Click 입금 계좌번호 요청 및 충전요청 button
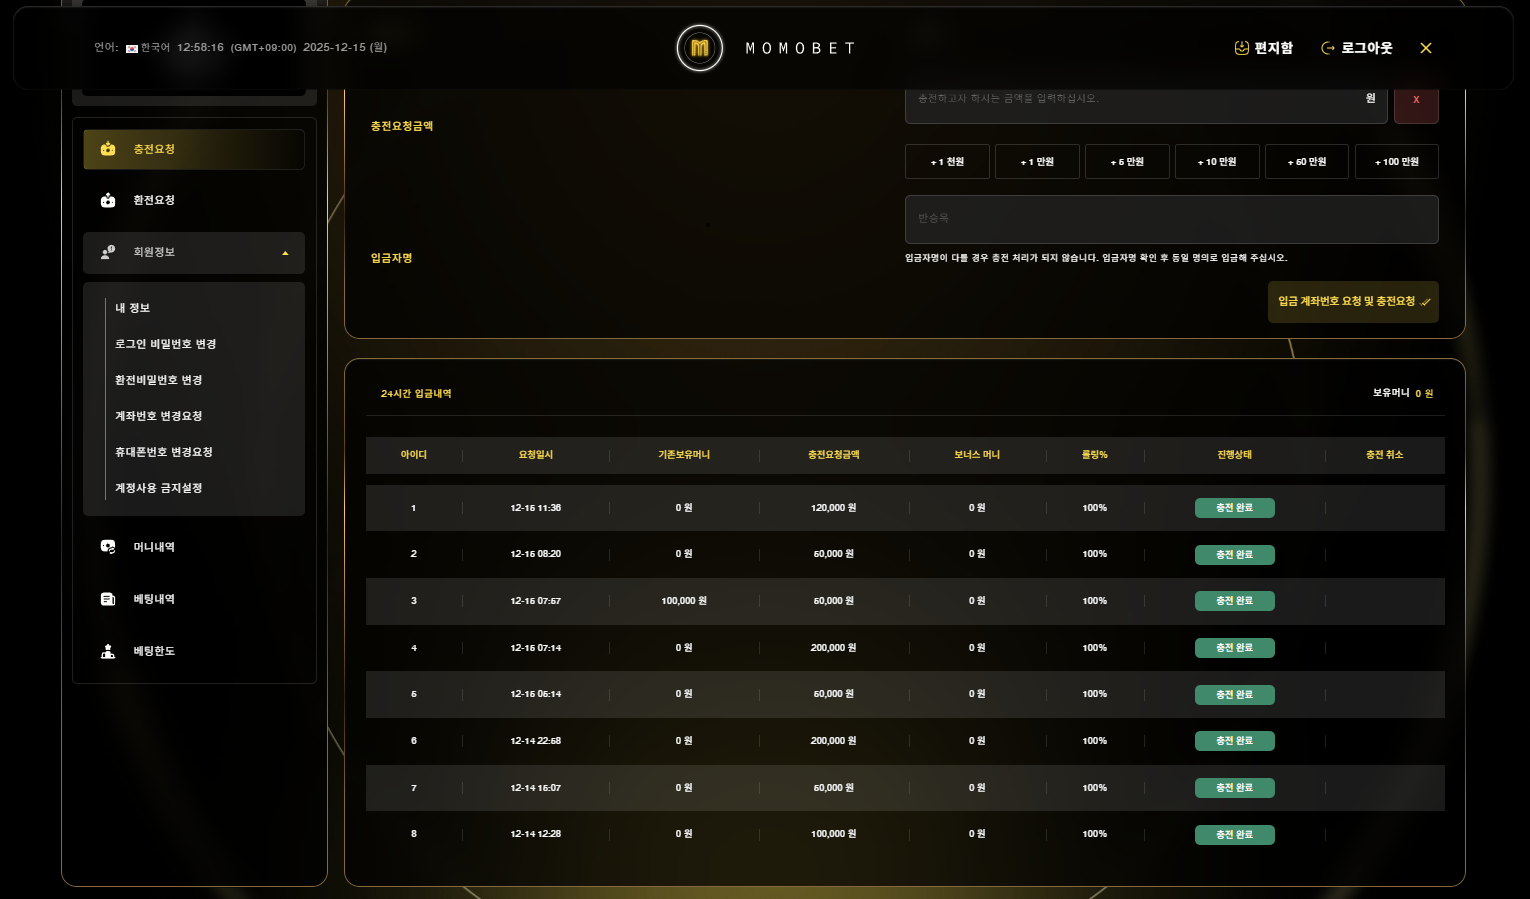Viewport: 1530px width, 899px height. (1352, 302)
